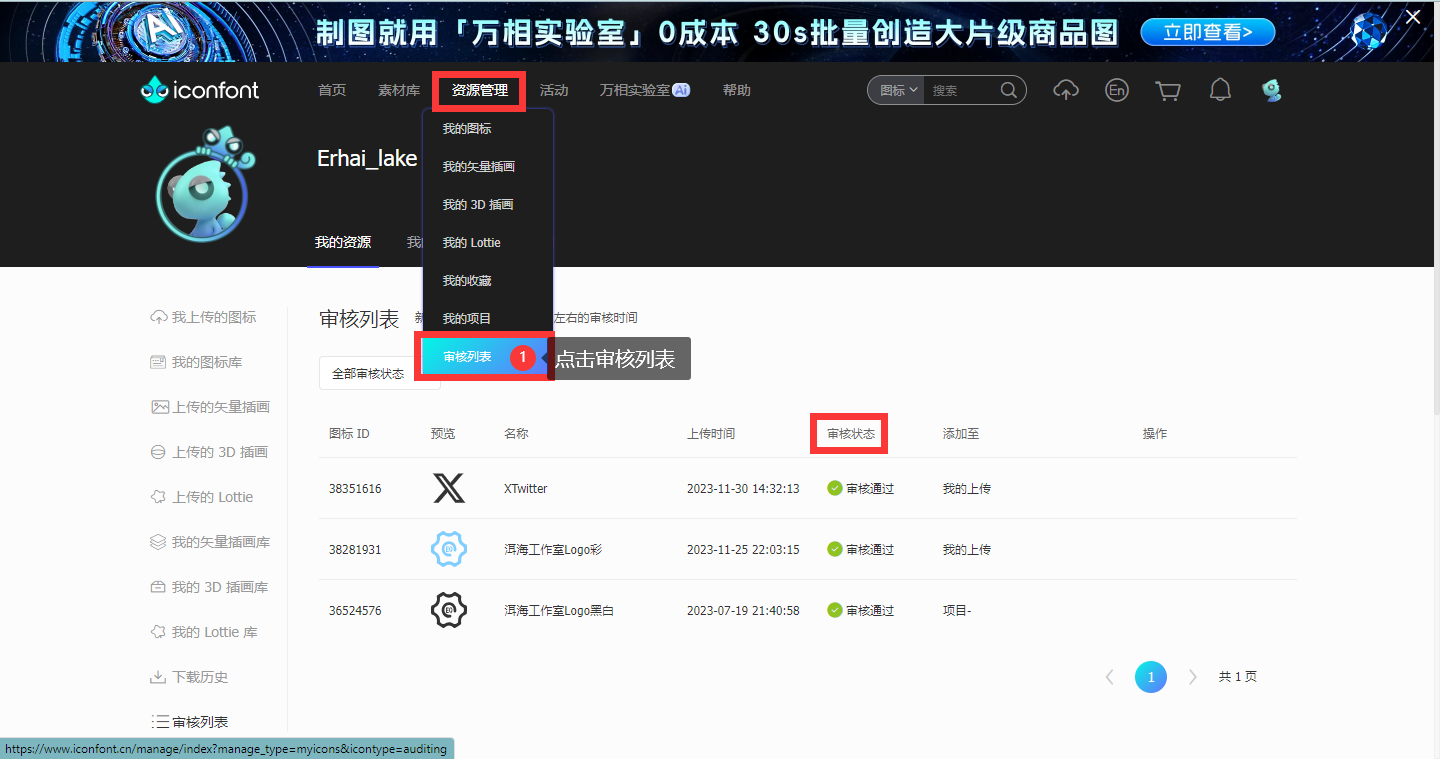Click into the 搜索 input field
Screen dimensions: 1440x759
coord(960,90)
